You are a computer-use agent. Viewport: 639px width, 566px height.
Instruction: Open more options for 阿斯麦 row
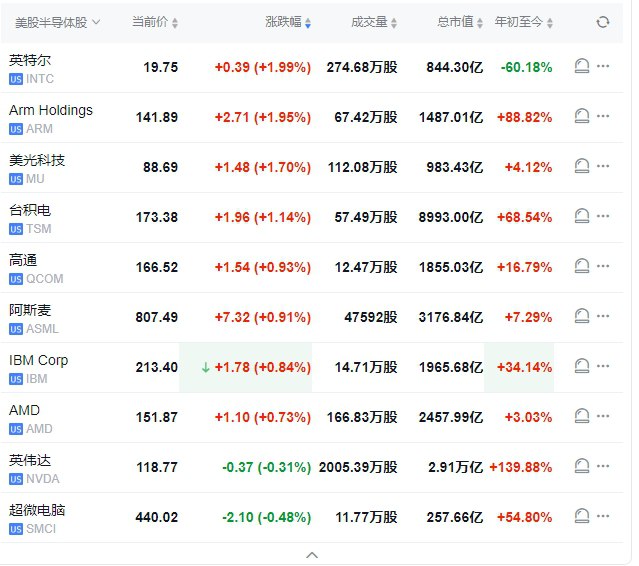pyautogui.click(x=603, y=316)
